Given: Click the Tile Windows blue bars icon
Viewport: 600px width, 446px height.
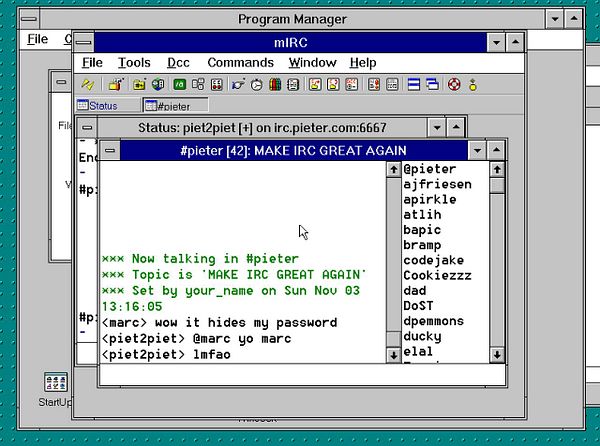Looking at the screenshot, I should point(414,85).
